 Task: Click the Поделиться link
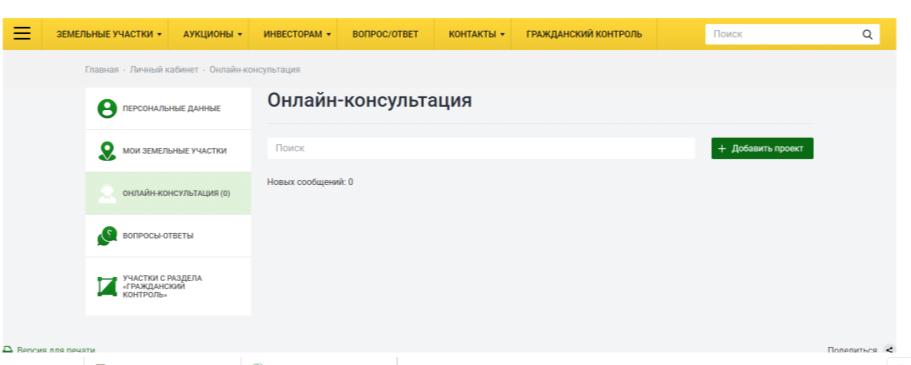(x=852, y=350)
